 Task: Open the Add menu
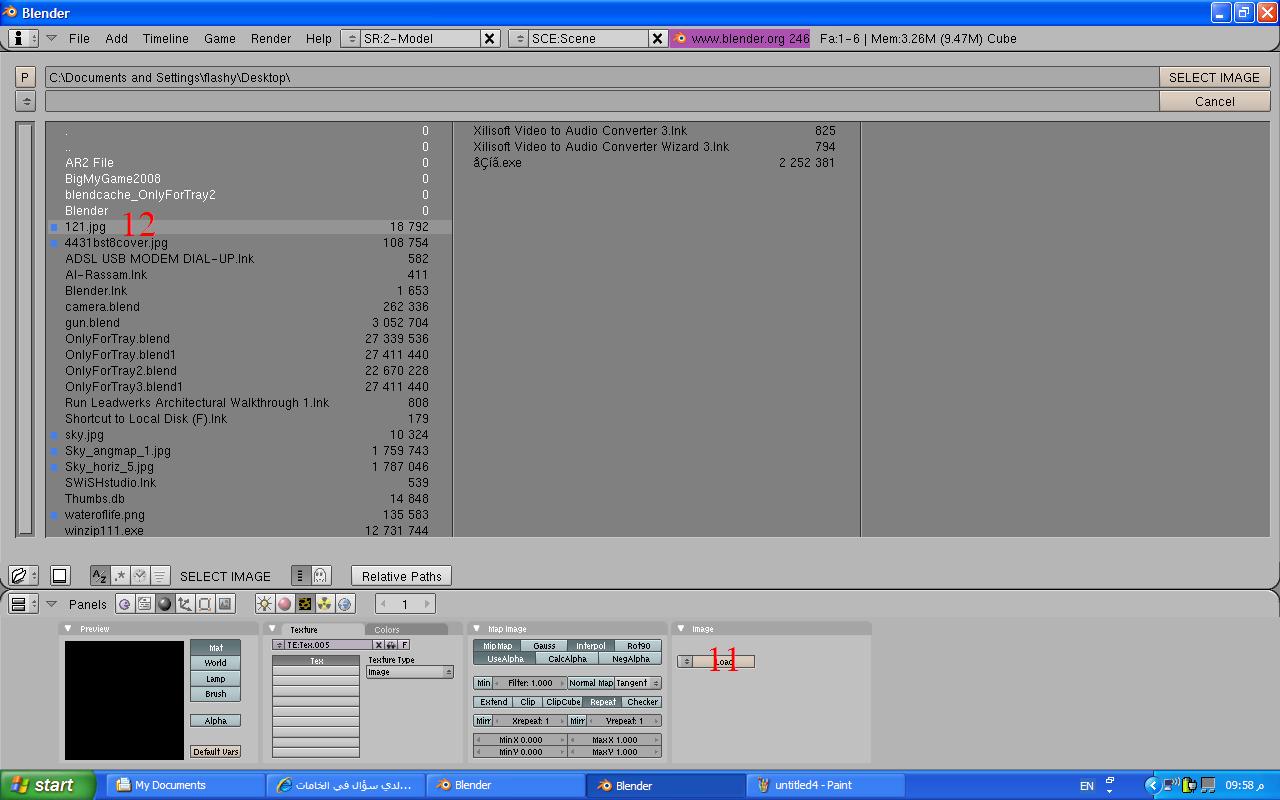pyautogui.click(x=116, y=38)
